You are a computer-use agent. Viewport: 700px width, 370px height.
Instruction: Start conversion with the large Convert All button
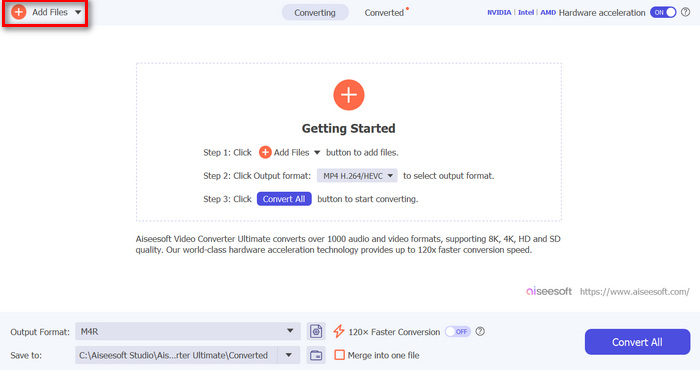point(637,342)
